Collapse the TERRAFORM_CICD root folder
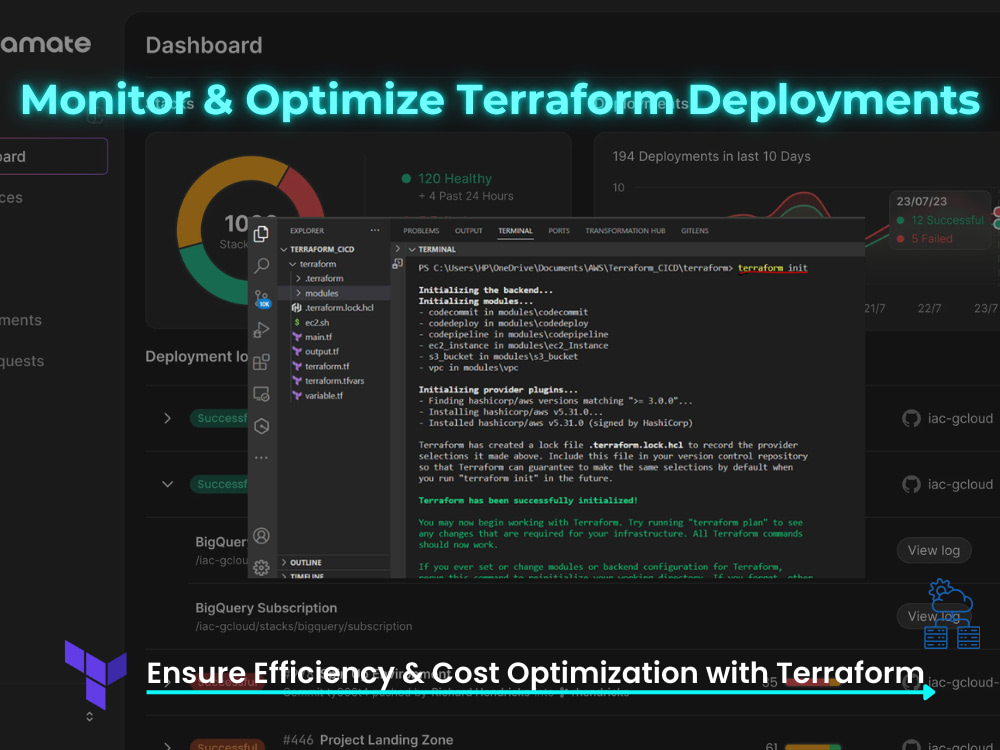Image resolution: width=1000 pixels, height=750 pixels. (284, 249)
